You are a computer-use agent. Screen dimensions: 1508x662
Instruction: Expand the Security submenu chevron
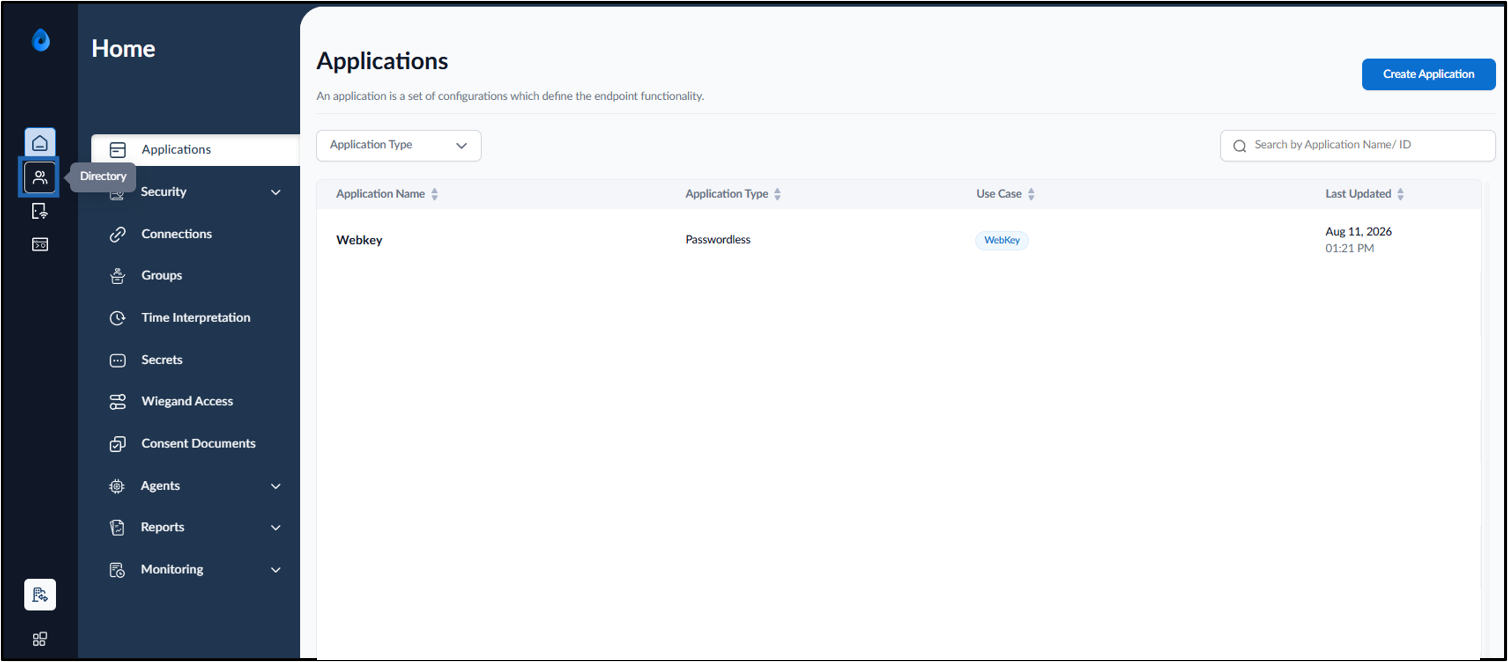276,192
